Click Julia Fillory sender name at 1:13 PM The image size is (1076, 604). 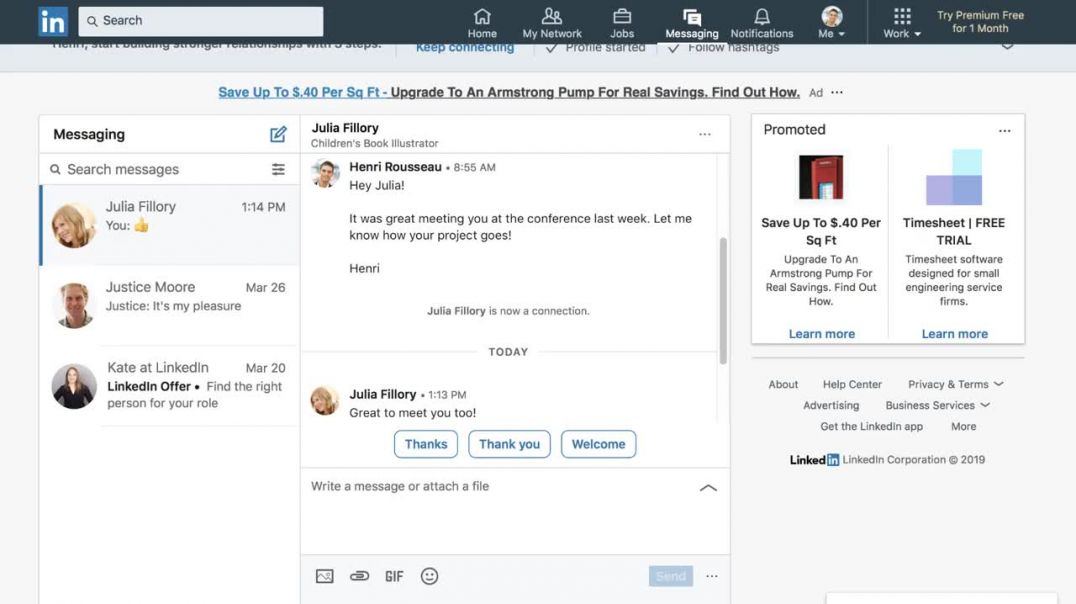[382, 395]
